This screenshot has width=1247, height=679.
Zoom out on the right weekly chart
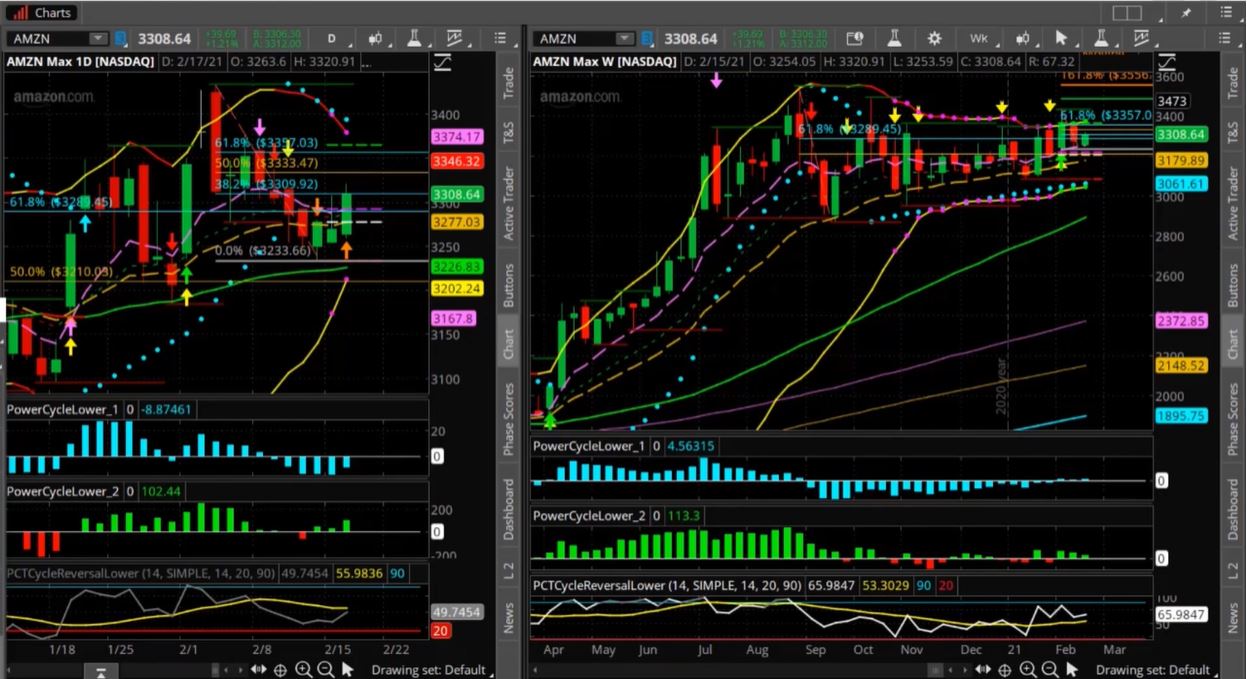1052,670
